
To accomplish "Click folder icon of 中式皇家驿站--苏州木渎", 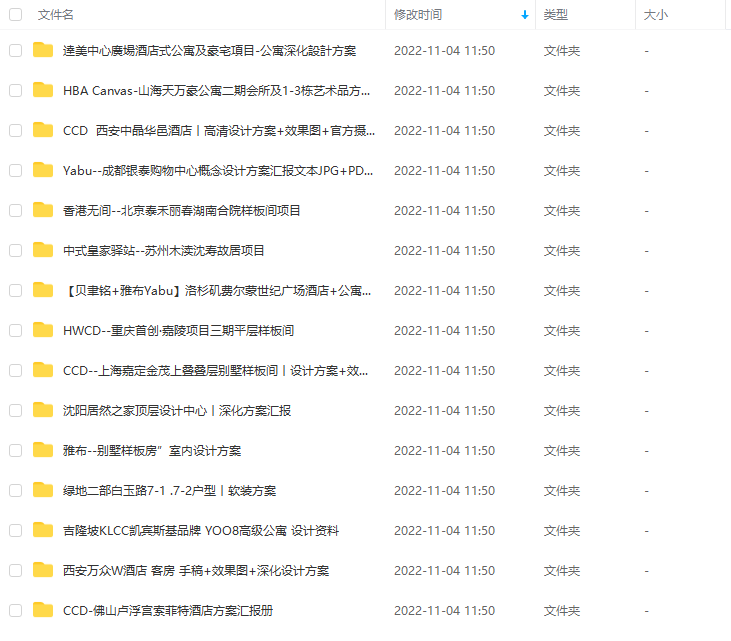I will tap(43, 250).
